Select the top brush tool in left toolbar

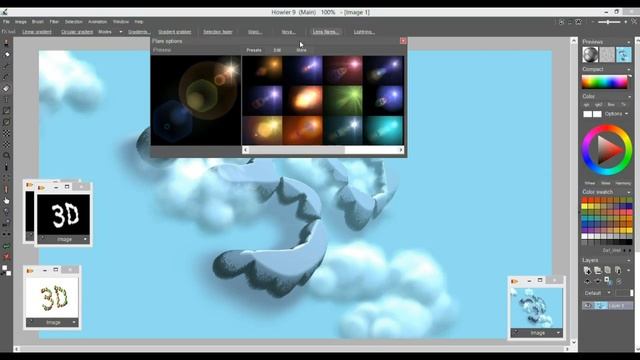(7, 43)
